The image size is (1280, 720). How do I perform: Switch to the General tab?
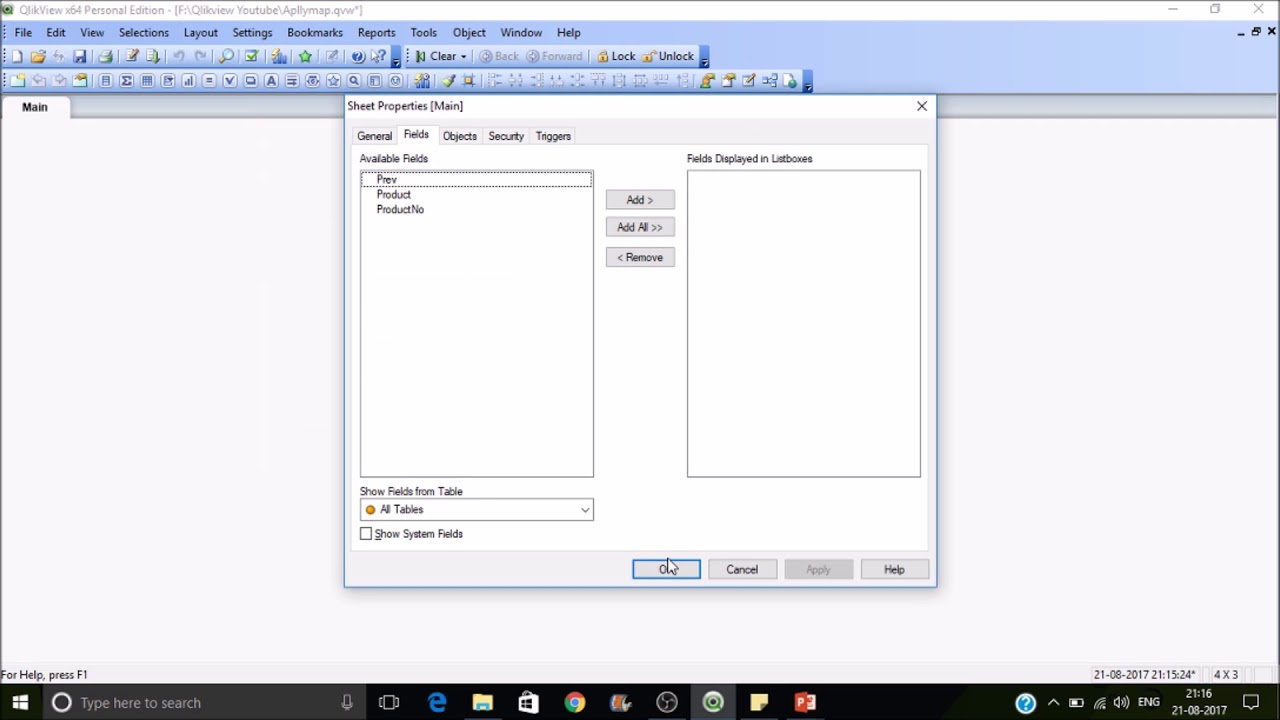pos(375,136)
